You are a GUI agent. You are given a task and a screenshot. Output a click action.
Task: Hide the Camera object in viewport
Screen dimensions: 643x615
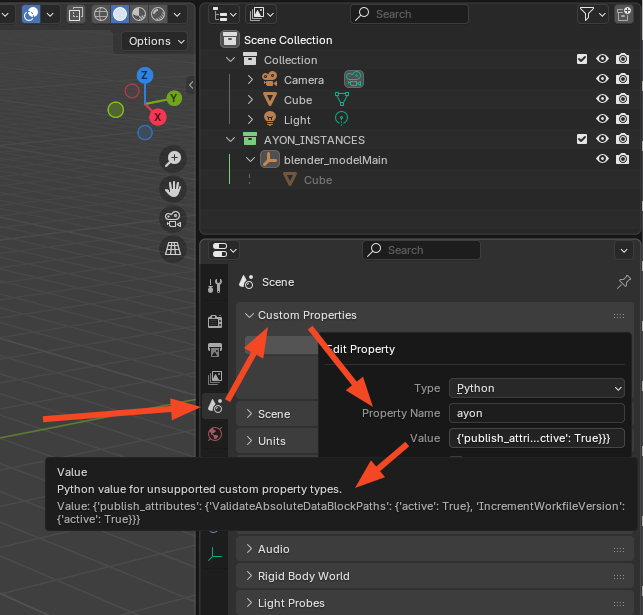(602, 80)
